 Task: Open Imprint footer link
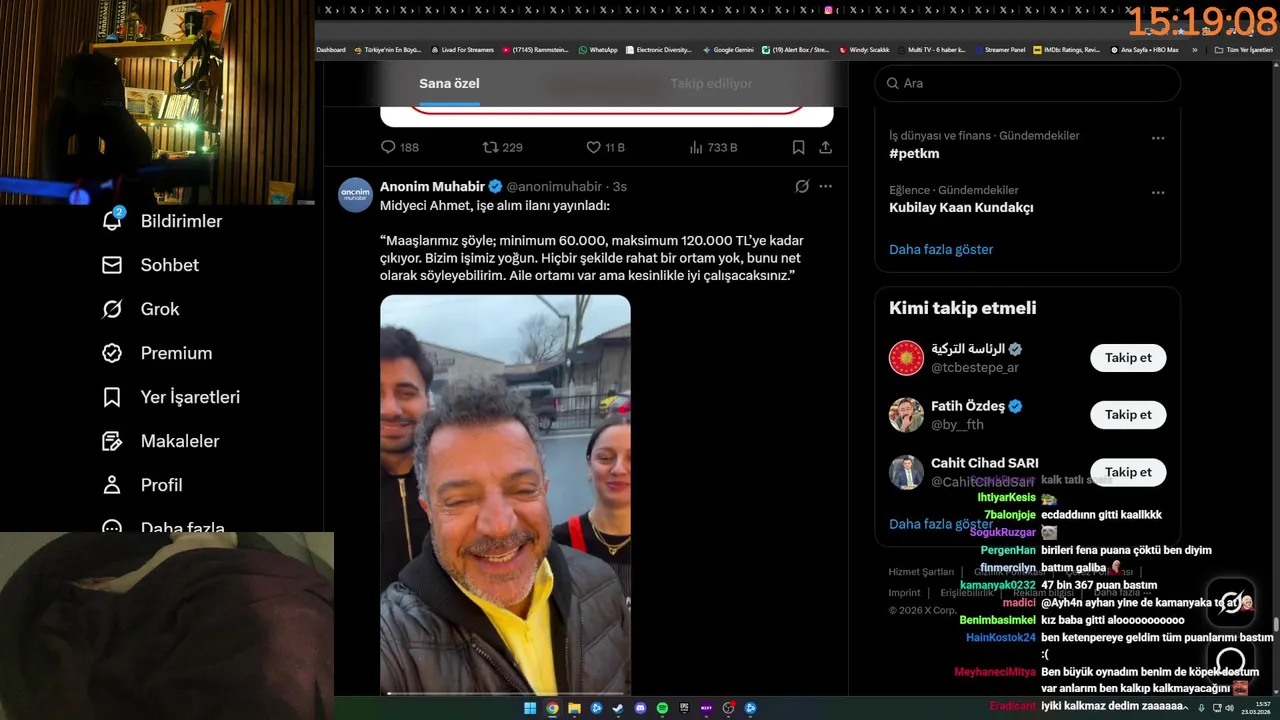pyautogui.click(x=904, y=593)
